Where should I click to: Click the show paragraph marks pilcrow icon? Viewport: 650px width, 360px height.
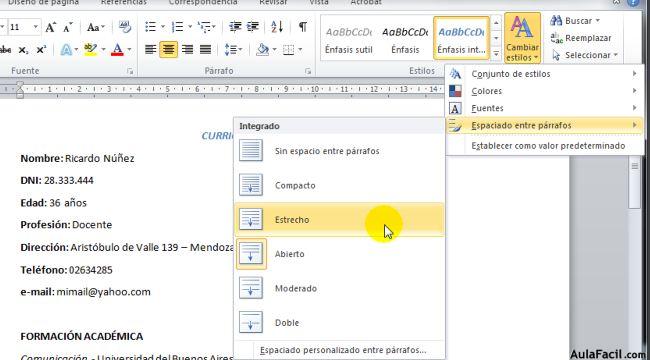pos(303,27)
